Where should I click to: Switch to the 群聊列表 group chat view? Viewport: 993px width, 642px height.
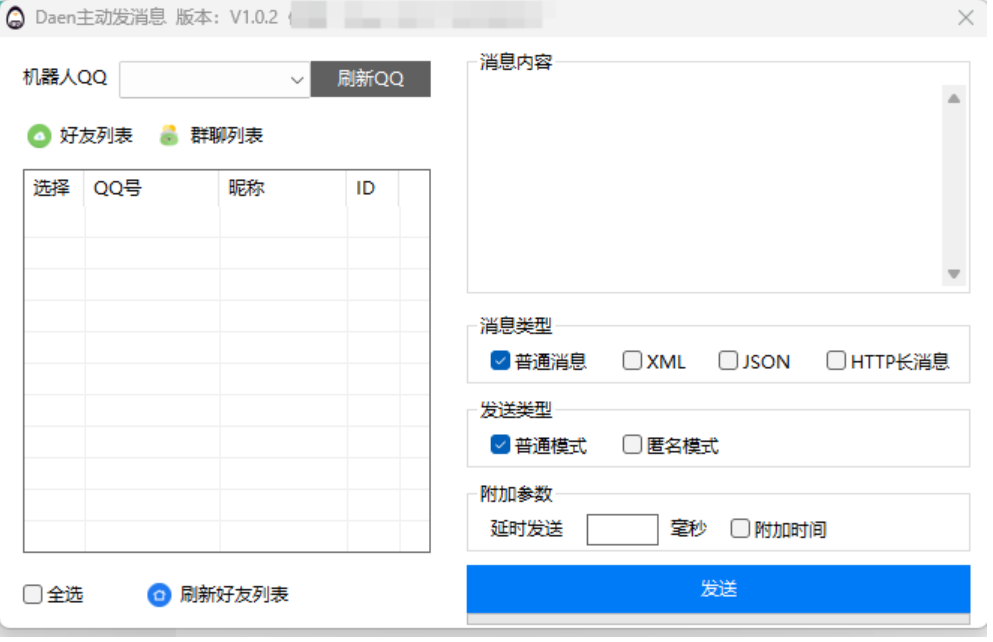click(225, 135)
